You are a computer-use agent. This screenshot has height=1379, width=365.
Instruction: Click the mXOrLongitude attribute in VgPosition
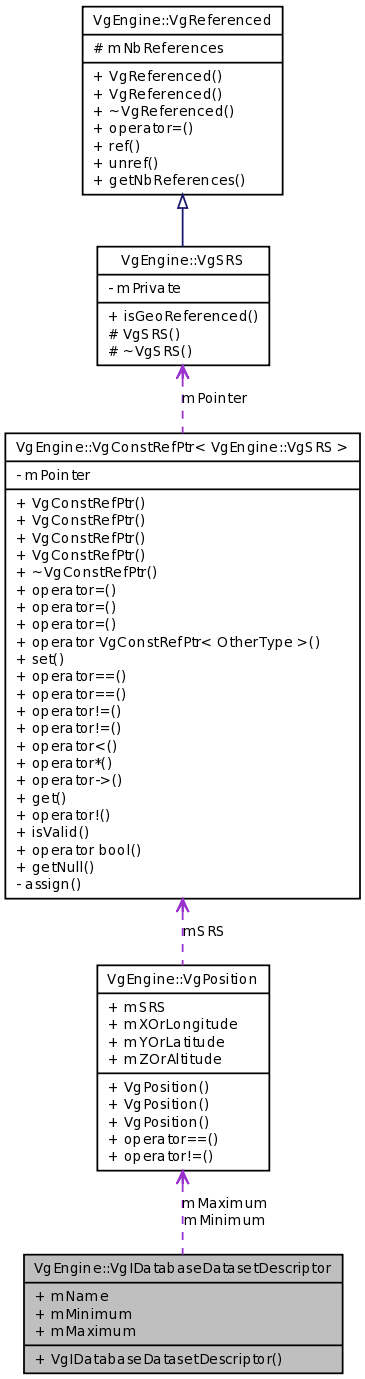[x=172, y=1023]
